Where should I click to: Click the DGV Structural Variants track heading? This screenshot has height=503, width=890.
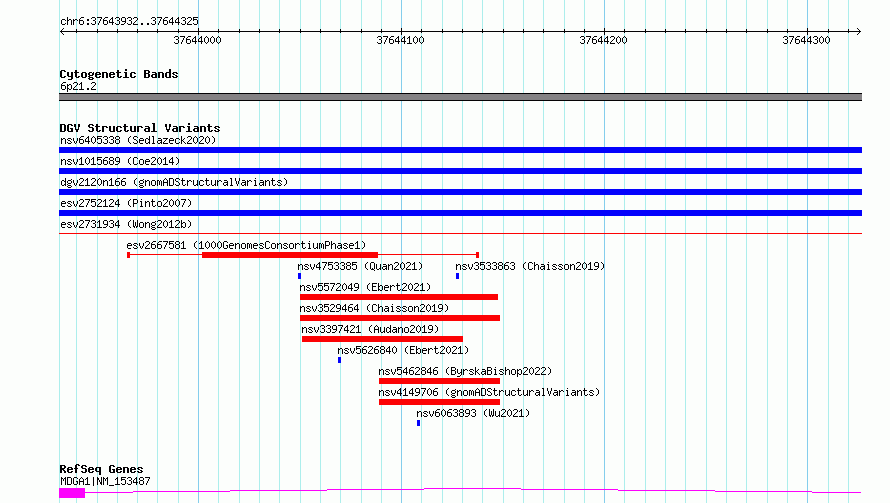tap(140, 128)
